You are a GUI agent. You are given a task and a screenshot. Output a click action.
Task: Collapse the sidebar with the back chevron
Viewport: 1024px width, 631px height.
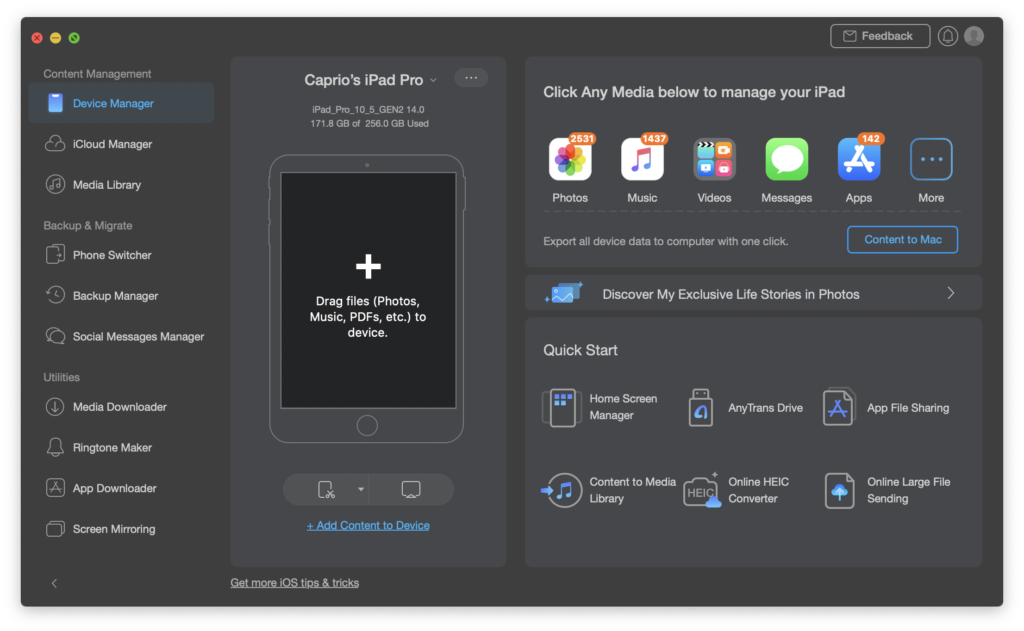[54, 583]
